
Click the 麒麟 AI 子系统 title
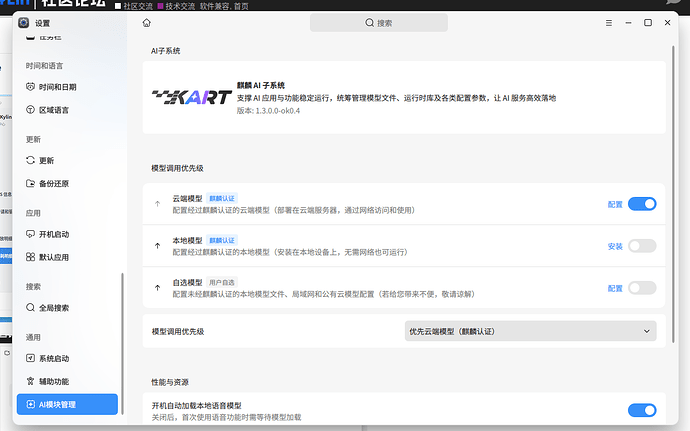261,85
